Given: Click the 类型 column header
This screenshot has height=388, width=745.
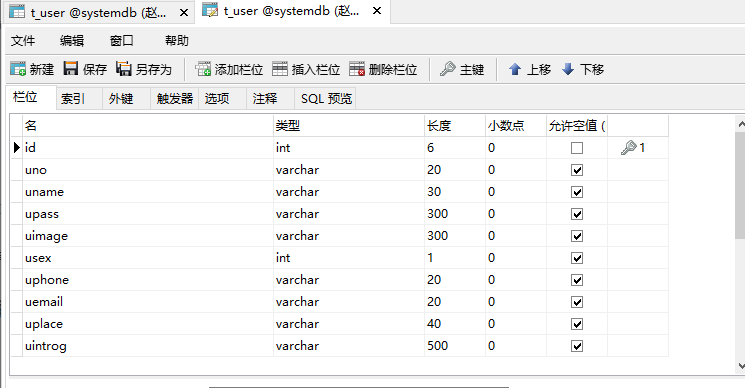Looking at the screenshot, I should coord(349,126).
